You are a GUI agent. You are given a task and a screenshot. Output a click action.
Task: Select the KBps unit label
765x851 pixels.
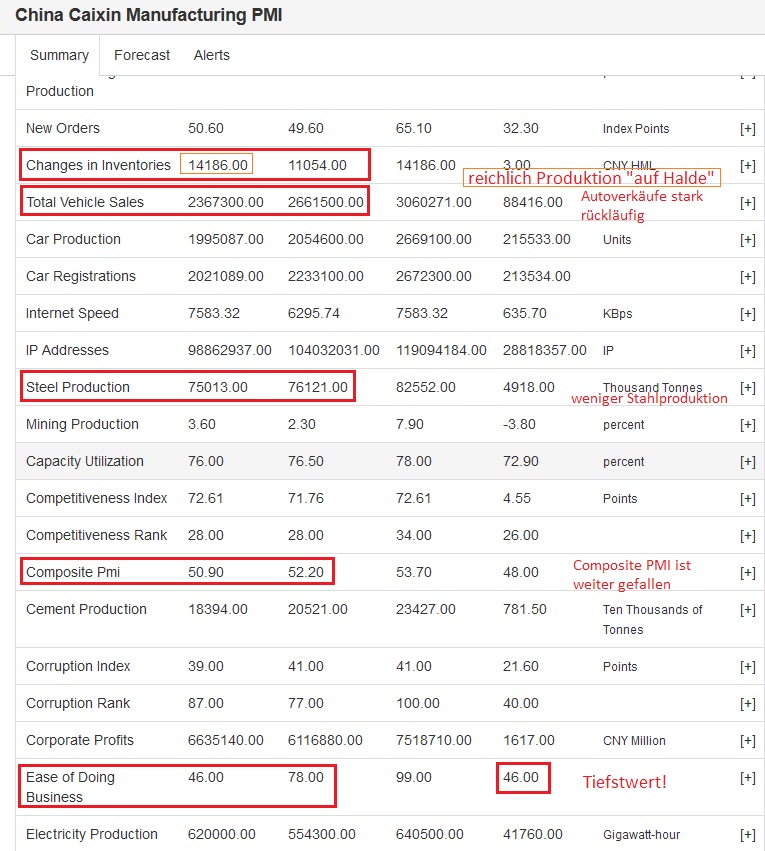(617, 314)
